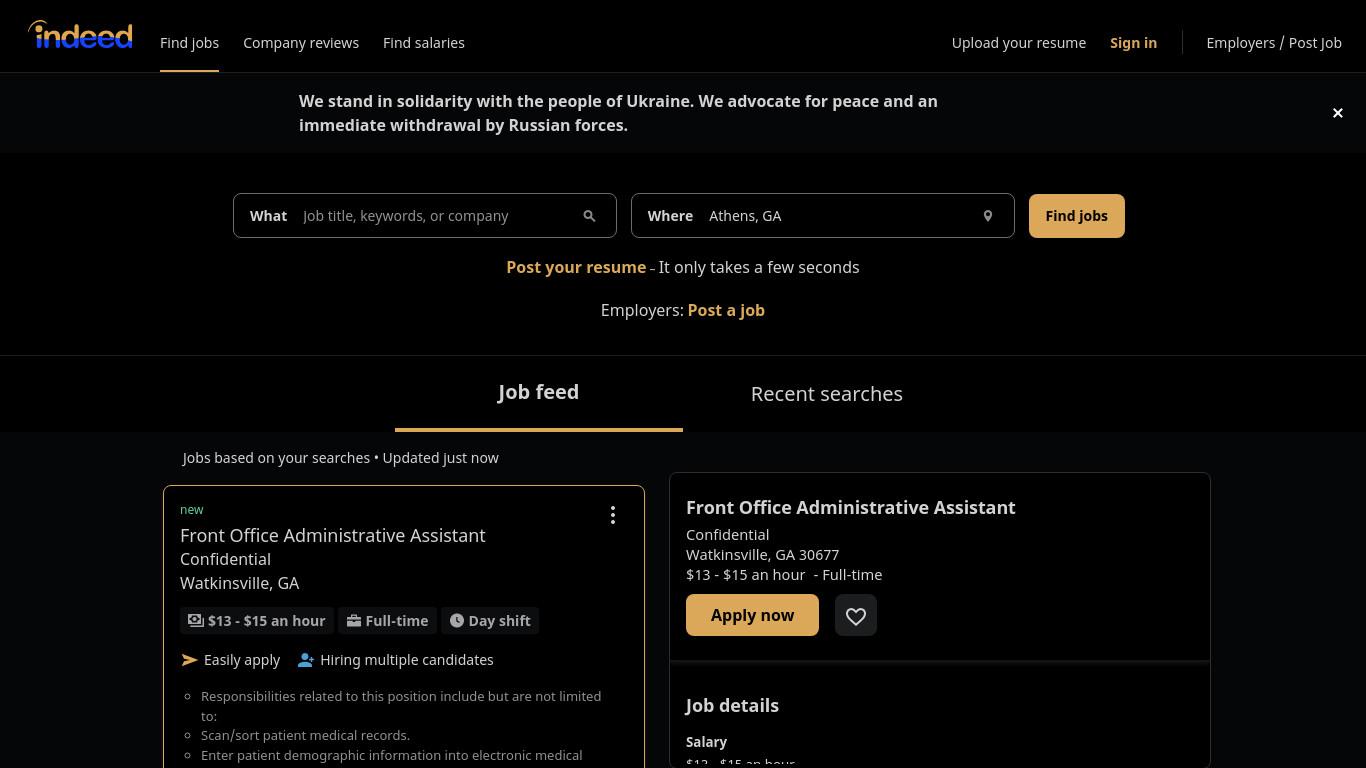The width and height of the screenshot is (1366, 768).
Task: Click the 'new' badge on job card
Action: [x=192, y=510]
